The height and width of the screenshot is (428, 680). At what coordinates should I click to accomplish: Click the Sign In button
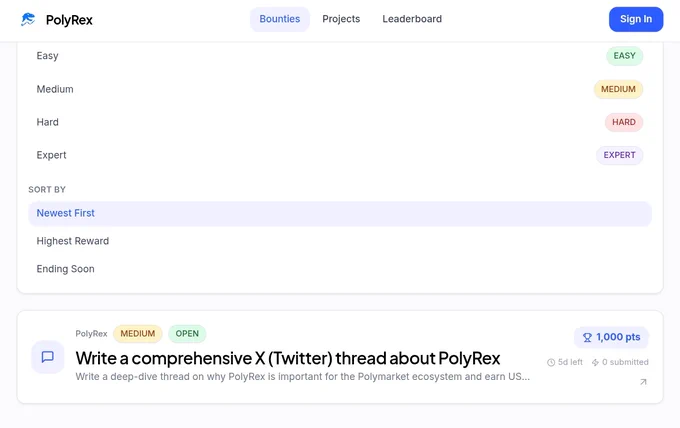[636, 19]
